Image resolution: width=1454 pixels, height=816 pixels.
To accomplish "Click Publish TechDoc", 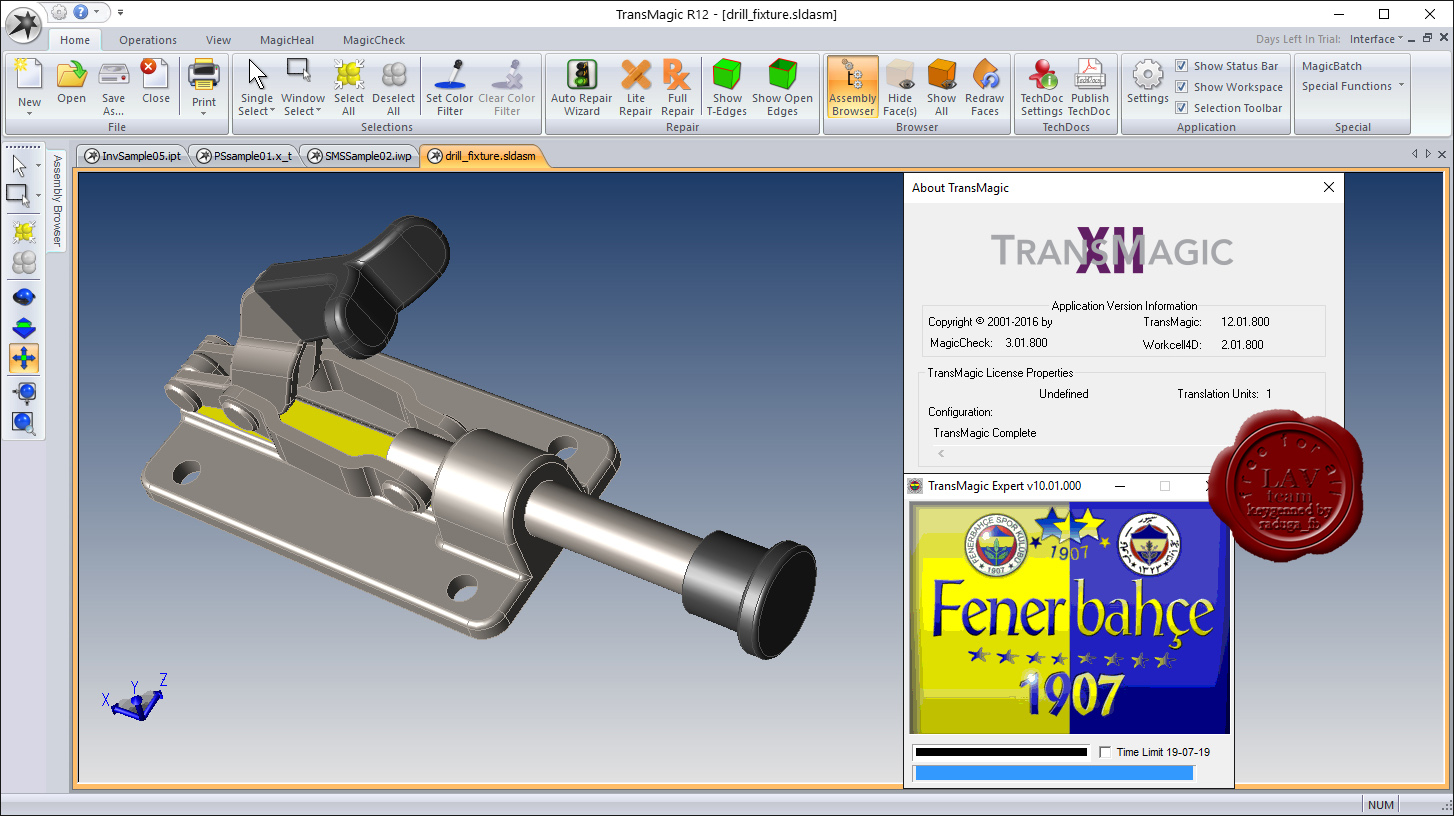I will (1089, 87).
